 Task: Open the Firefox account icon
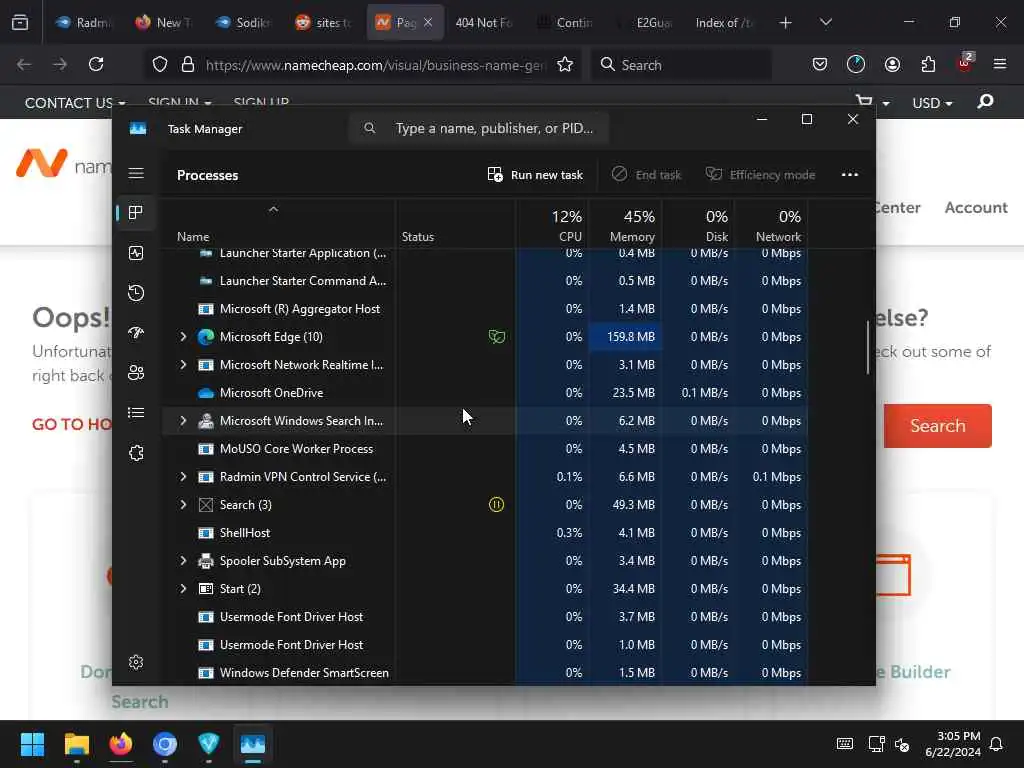tap(892, 64)
